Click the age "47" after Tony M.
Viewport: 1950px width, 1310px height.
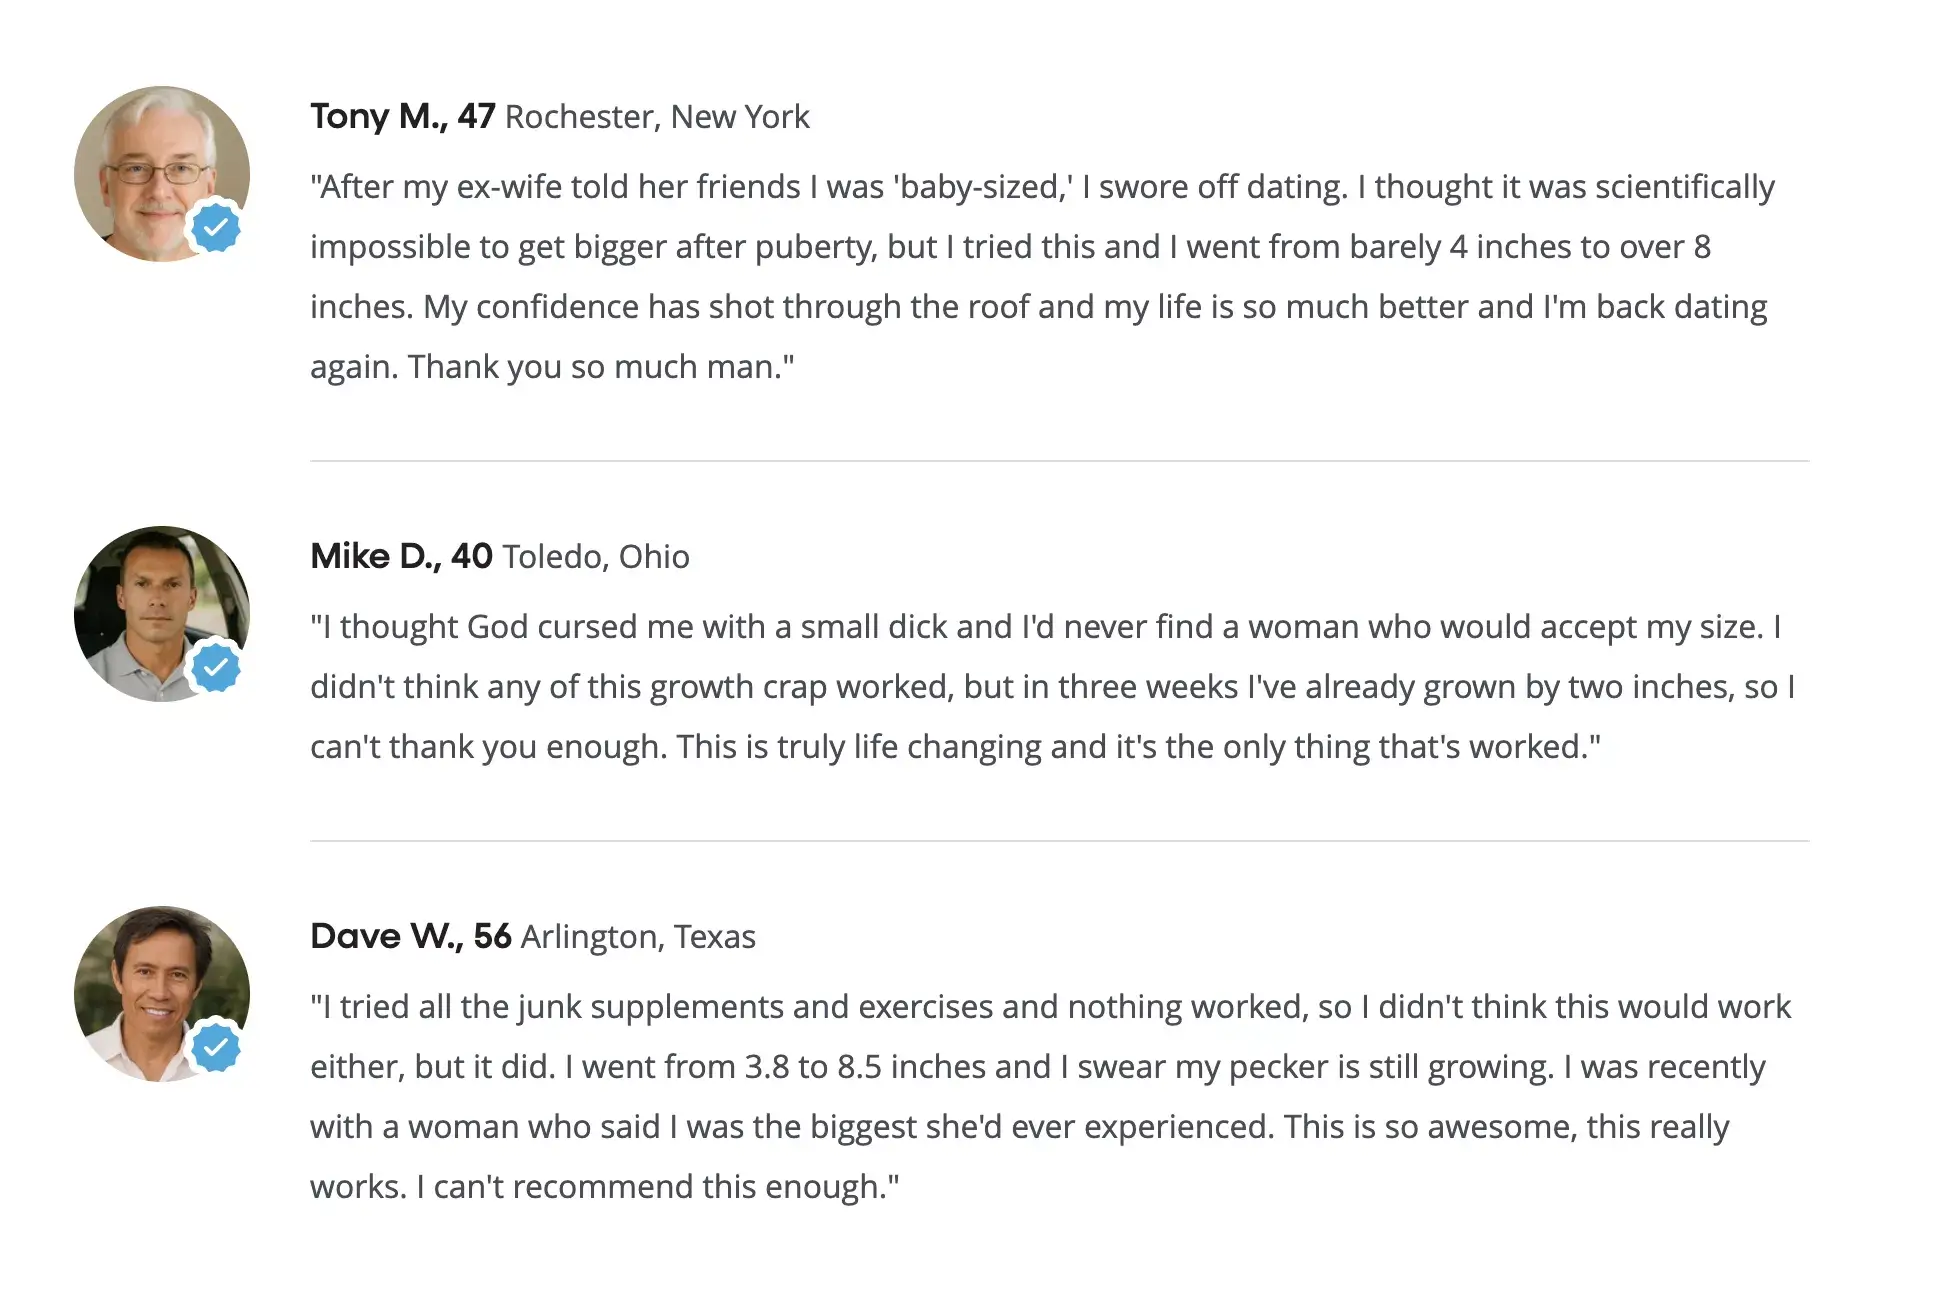click(x=476, y=117)
